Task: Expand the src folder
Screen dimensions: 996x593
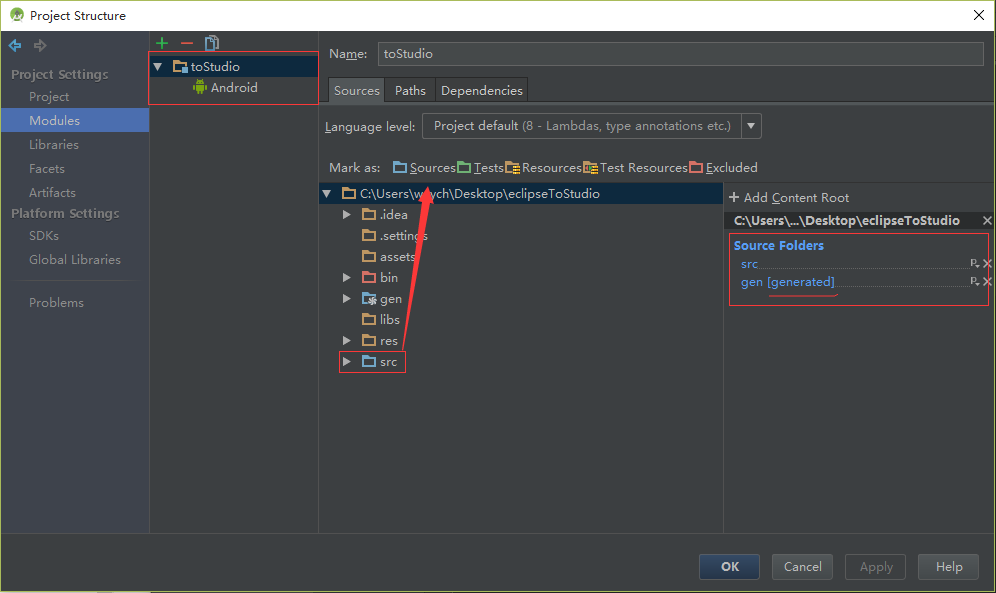Action: pos(347,361)
